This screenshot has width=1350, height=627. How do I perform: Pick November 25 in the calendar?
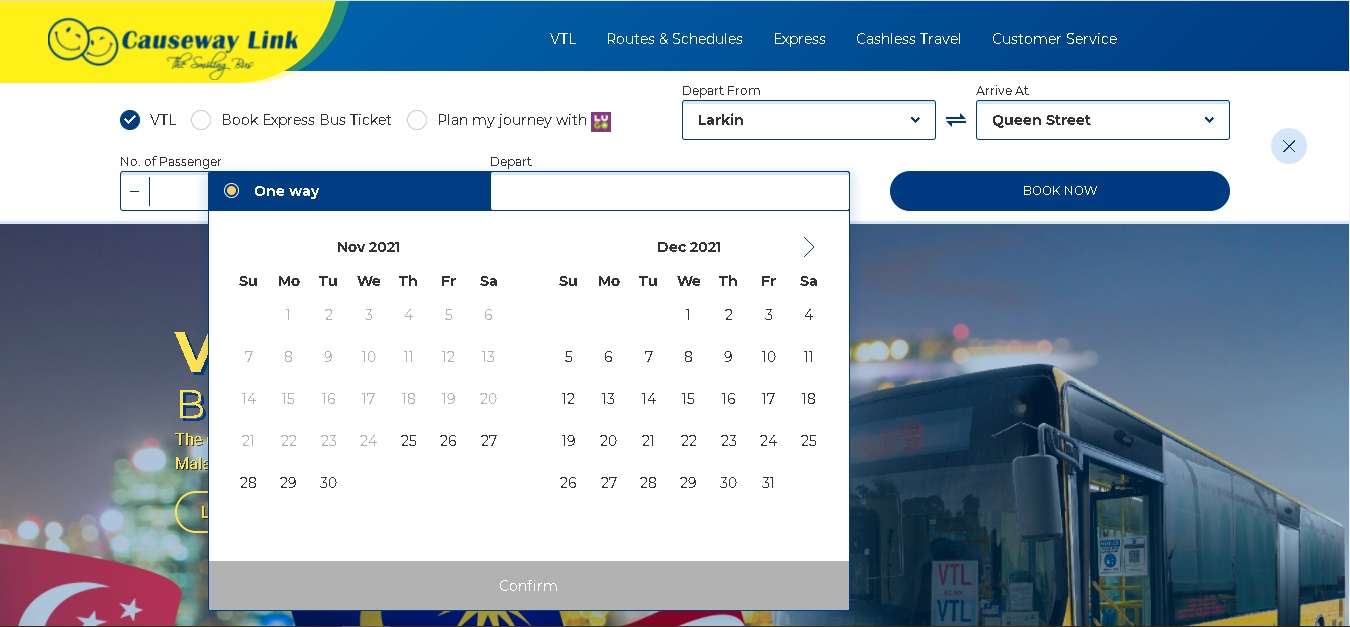[x=408, y=441]
